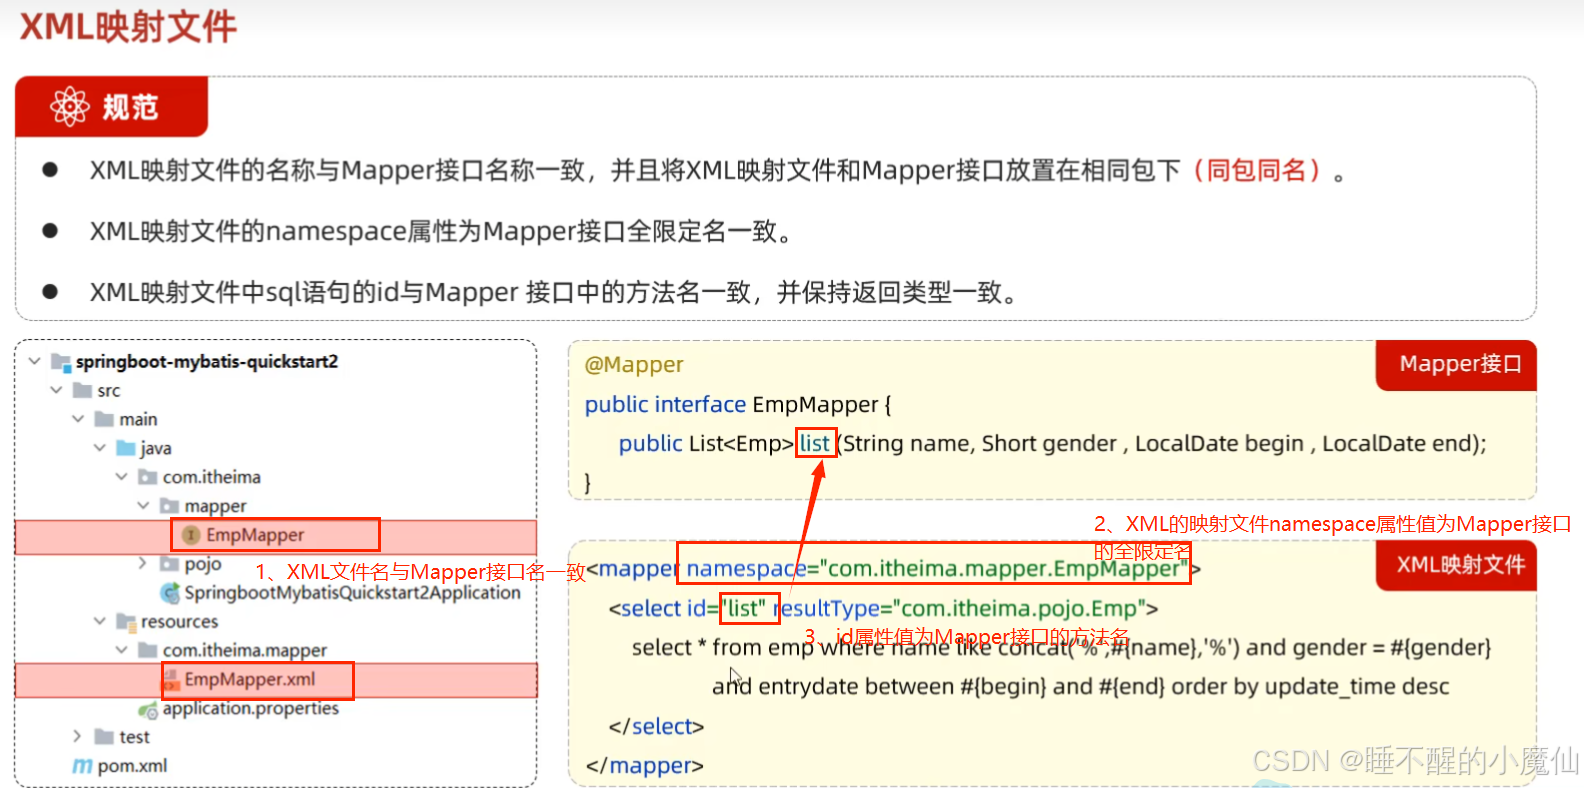The image size is (1584, 788).
Task: Click the list method name in interface
Action: 815,444
